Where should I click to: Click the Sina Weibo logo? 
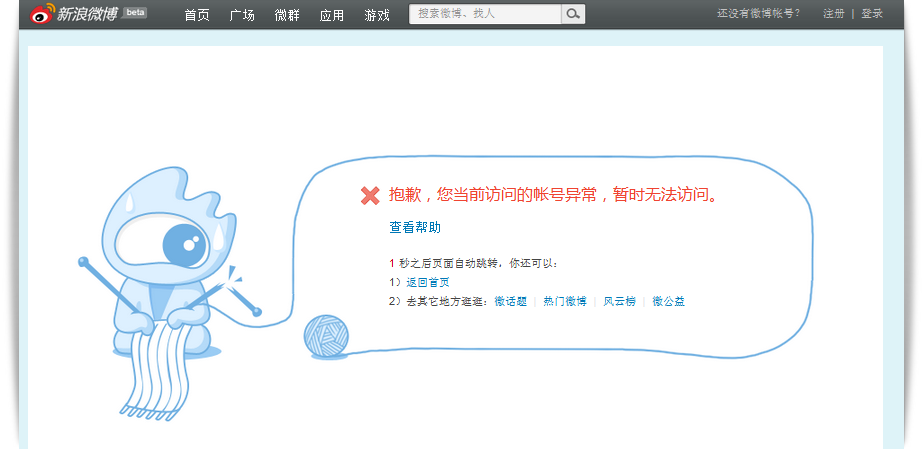(74, 13)
